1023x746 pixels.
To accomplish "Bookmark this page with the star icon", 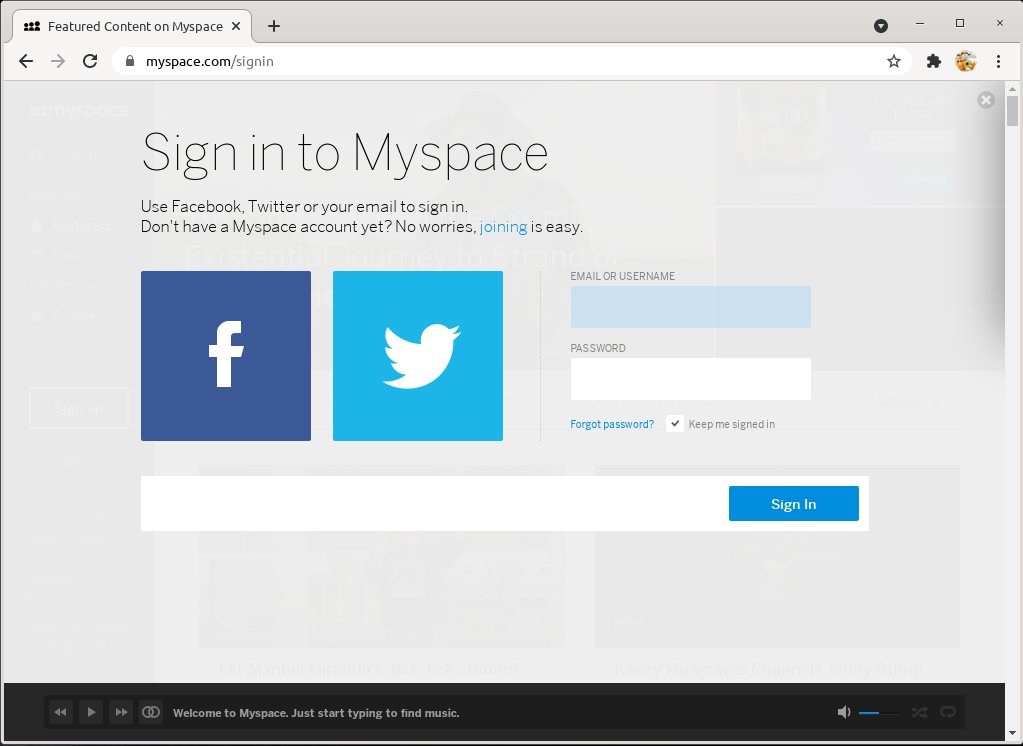I will [x=894, y=61].
